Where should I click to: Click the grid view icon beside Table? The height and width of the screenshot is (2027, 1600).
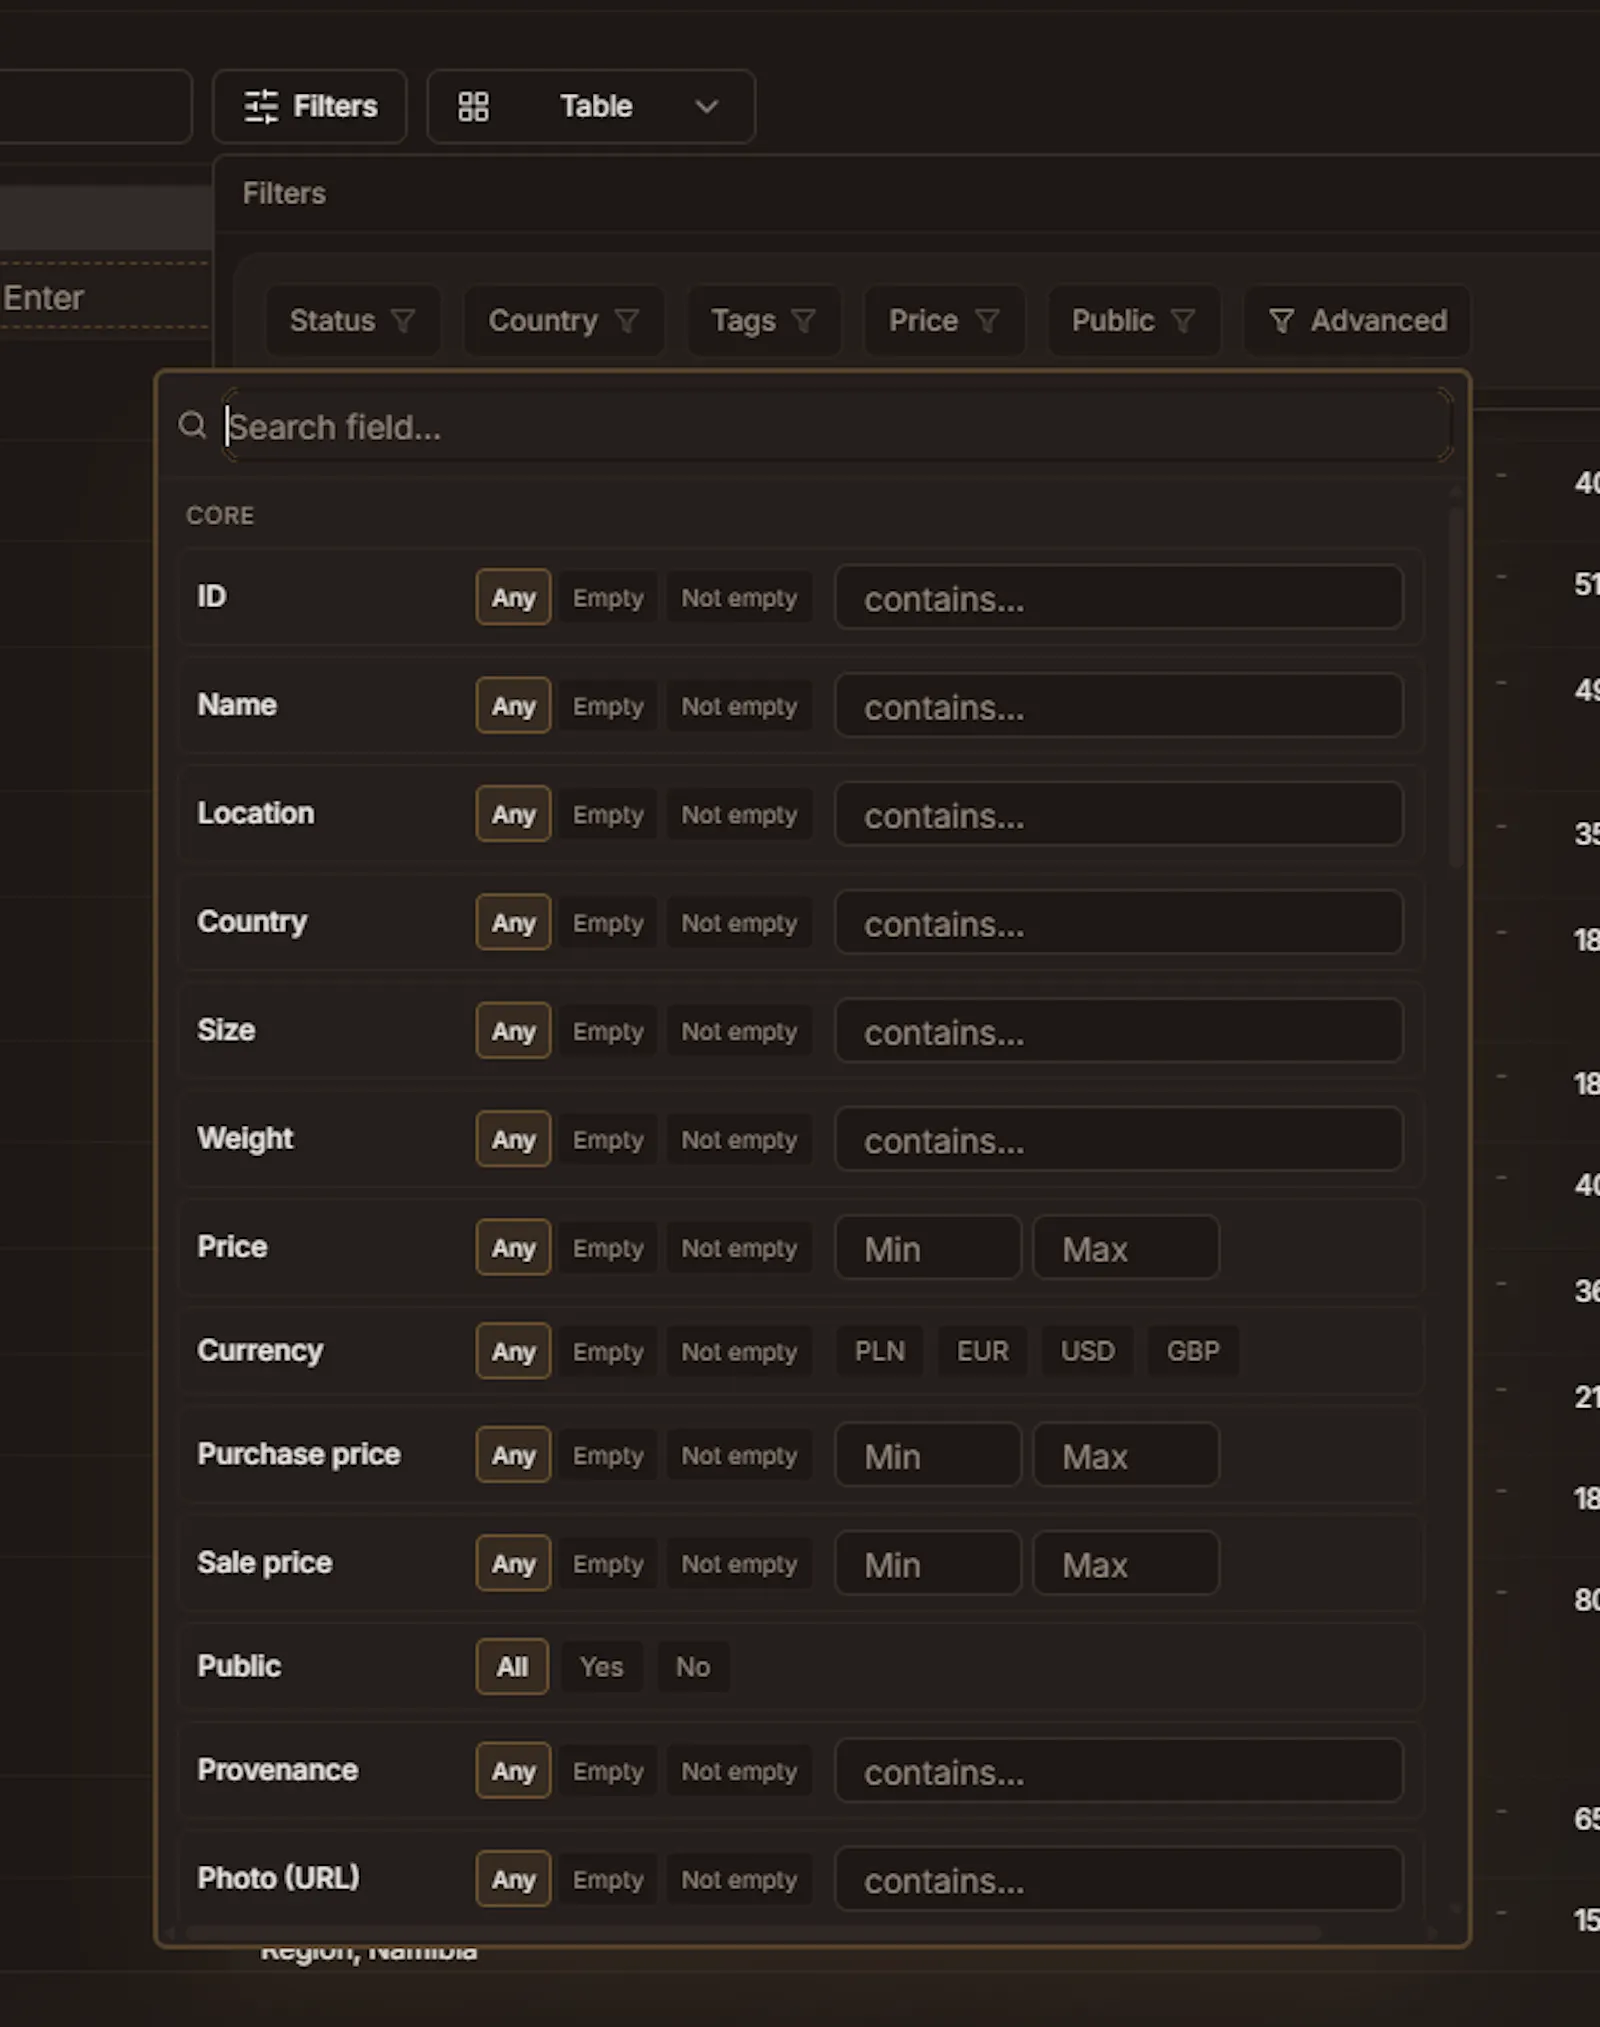[473, 106]
